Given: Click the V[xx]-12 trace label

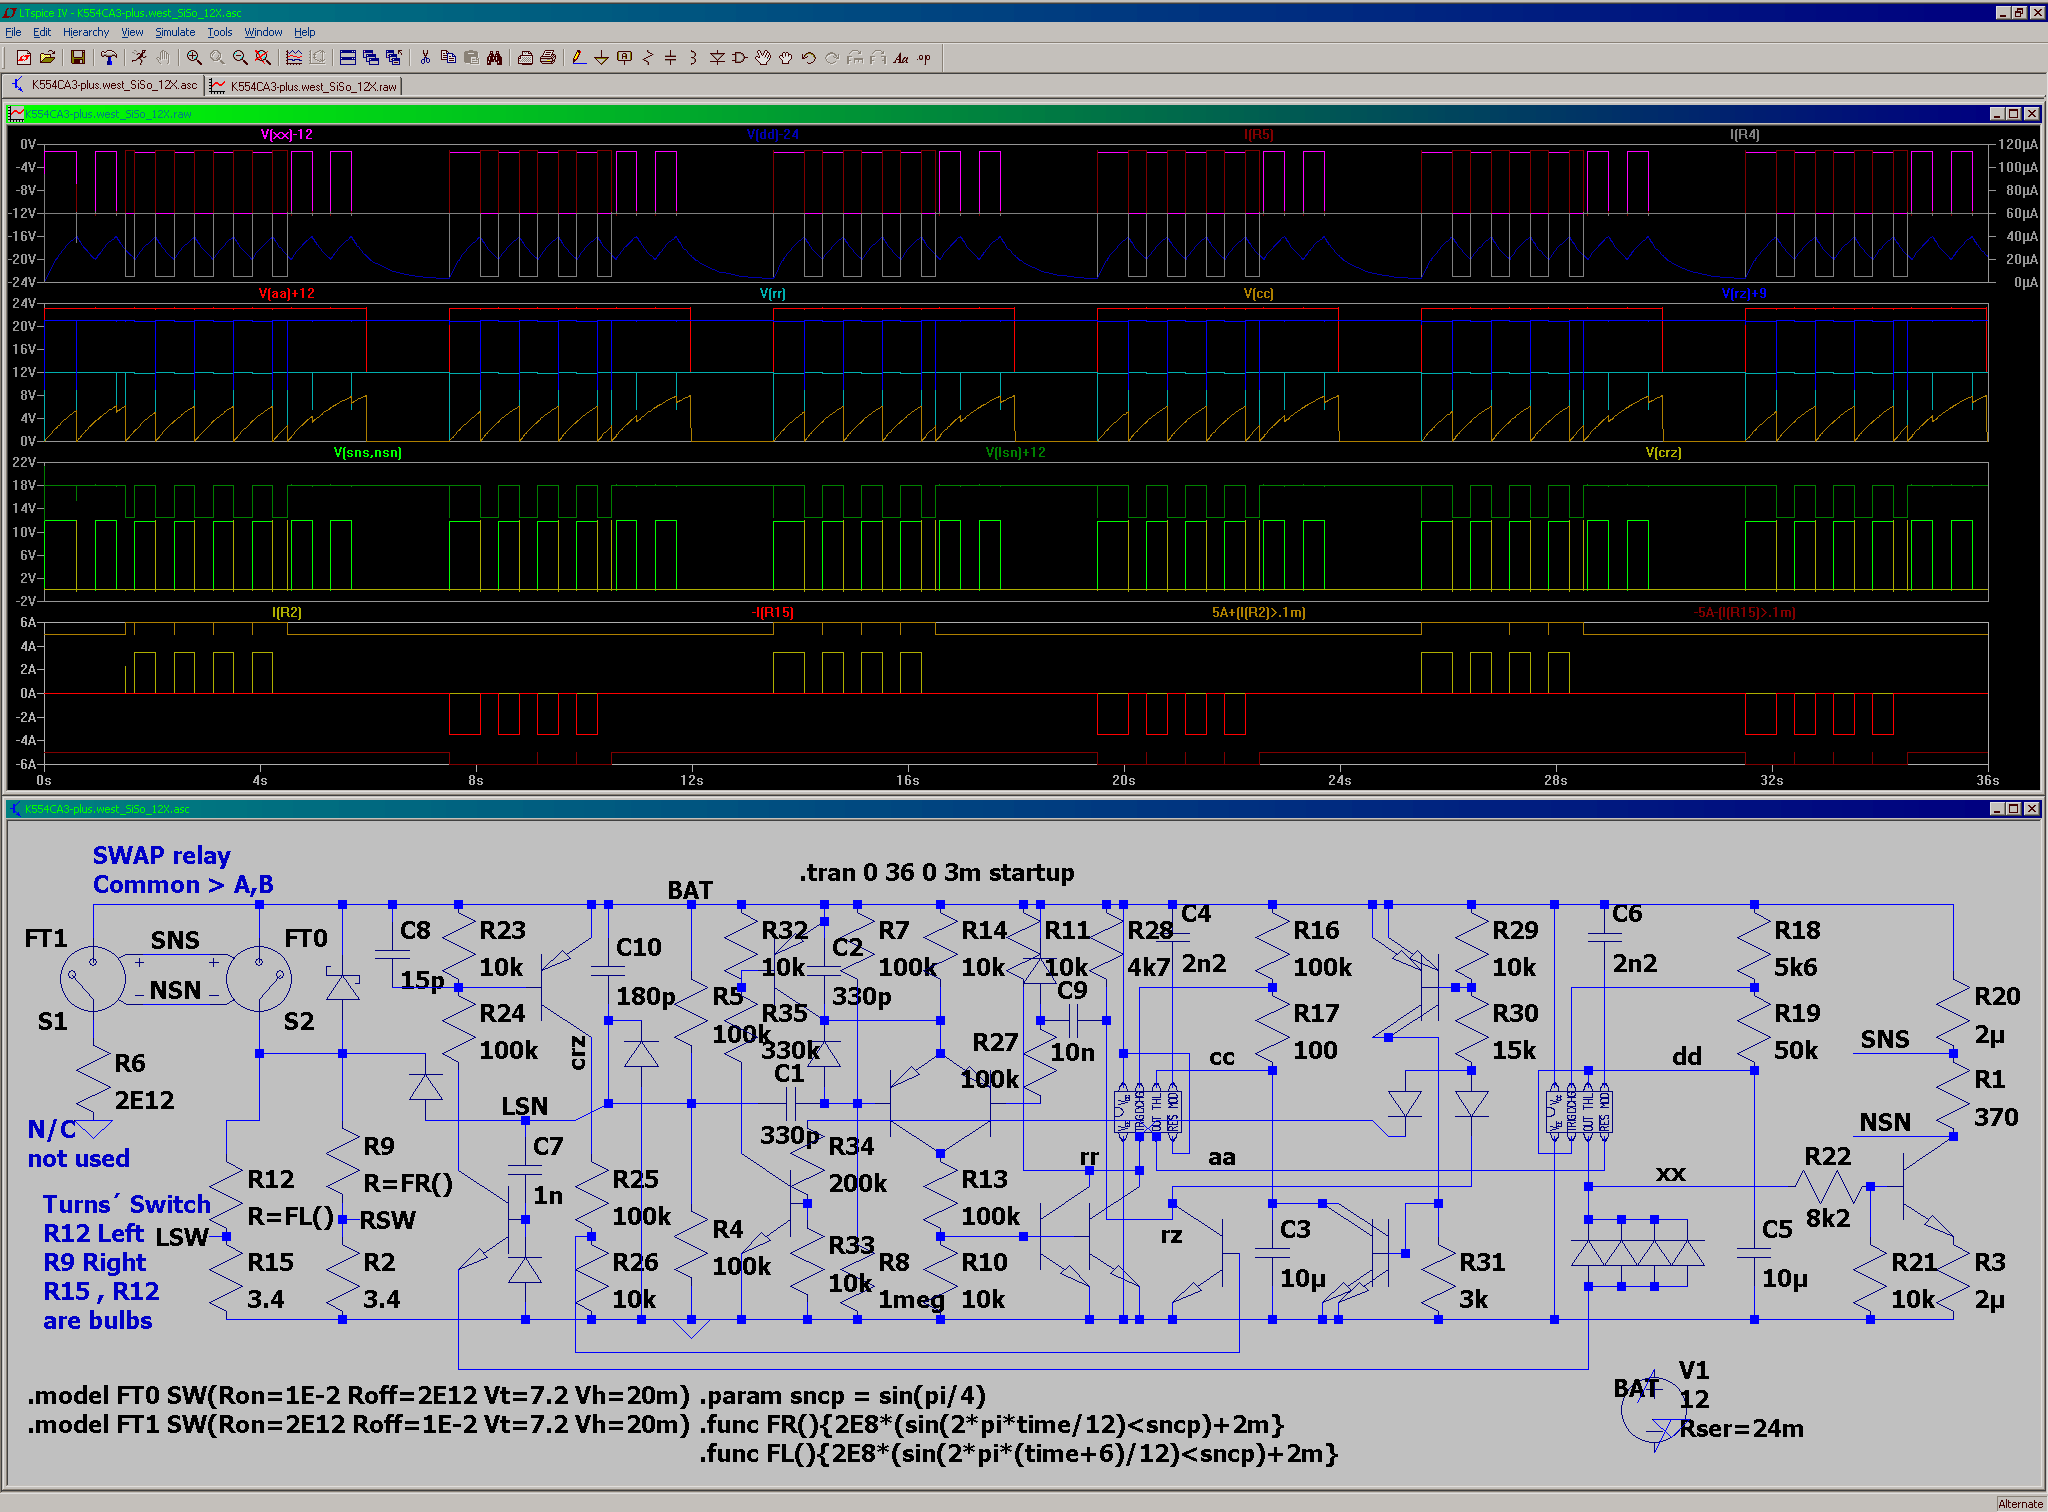Looking at the screenshot, I should point(287,135).
